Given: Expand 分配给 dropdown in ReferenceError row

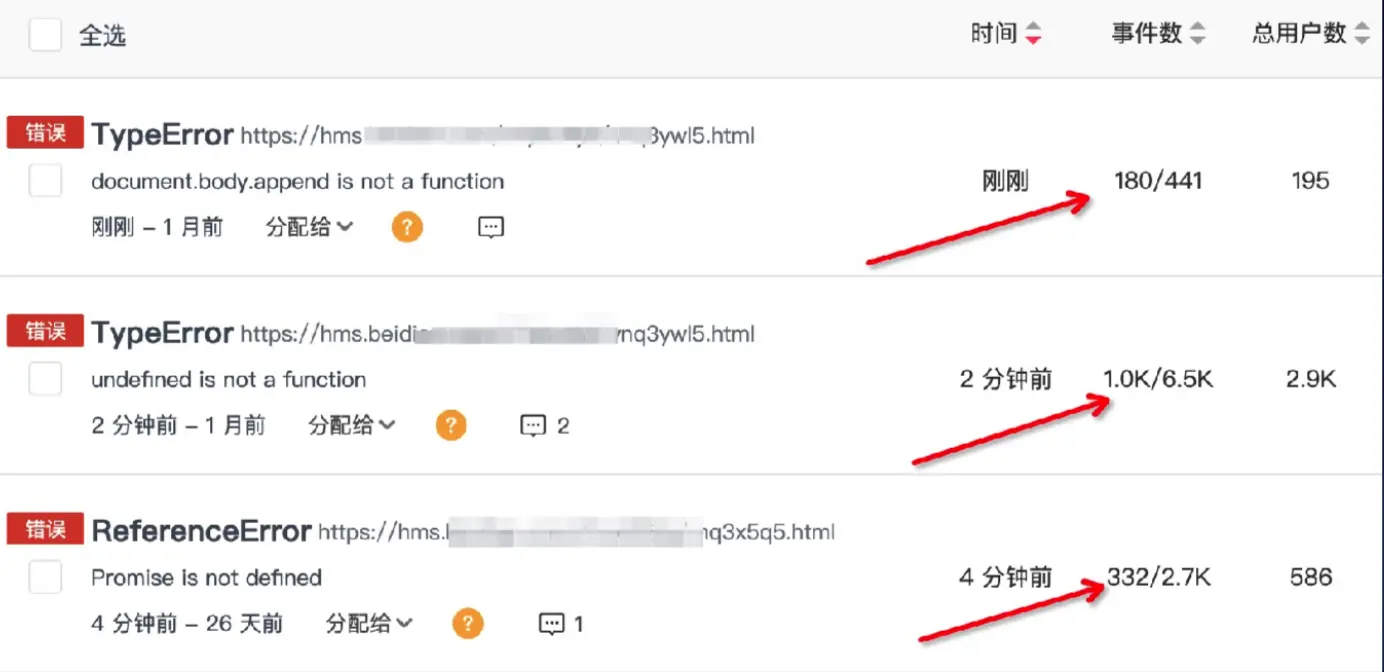Looking at the screenshot, I should click(x=369, y=623).
